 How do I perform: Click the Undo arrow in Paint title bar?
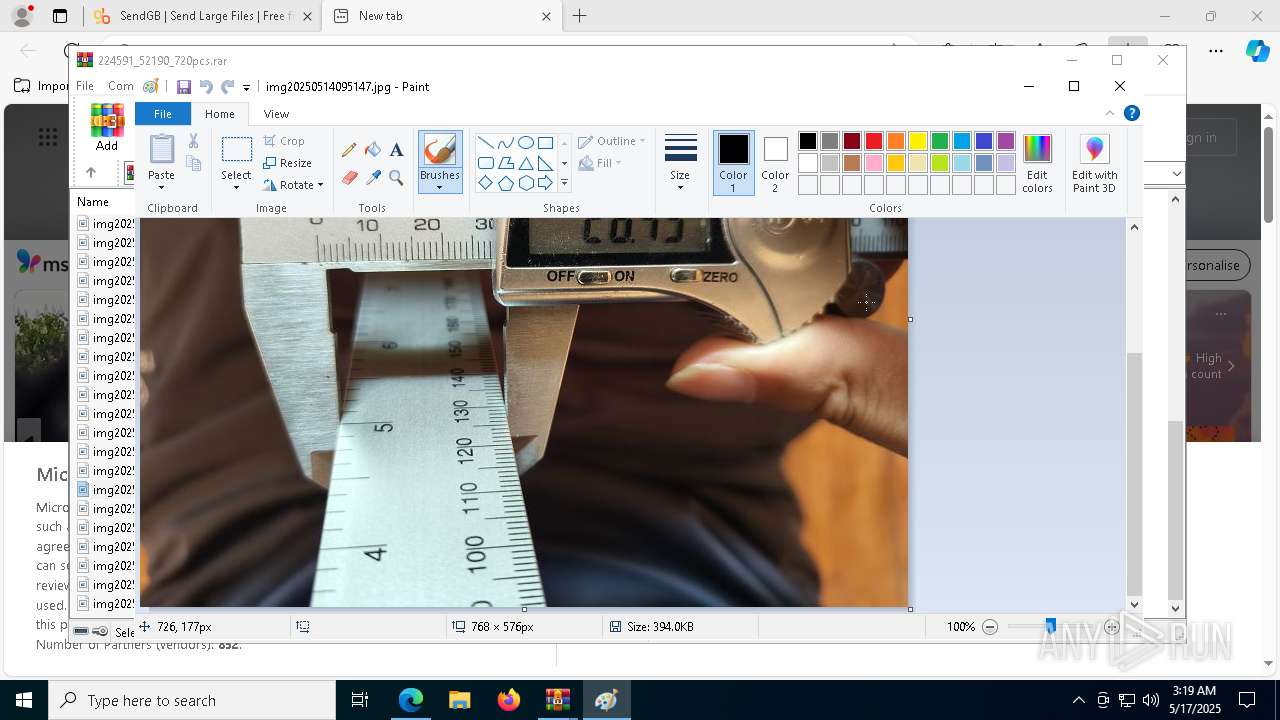tap(206, 87)
